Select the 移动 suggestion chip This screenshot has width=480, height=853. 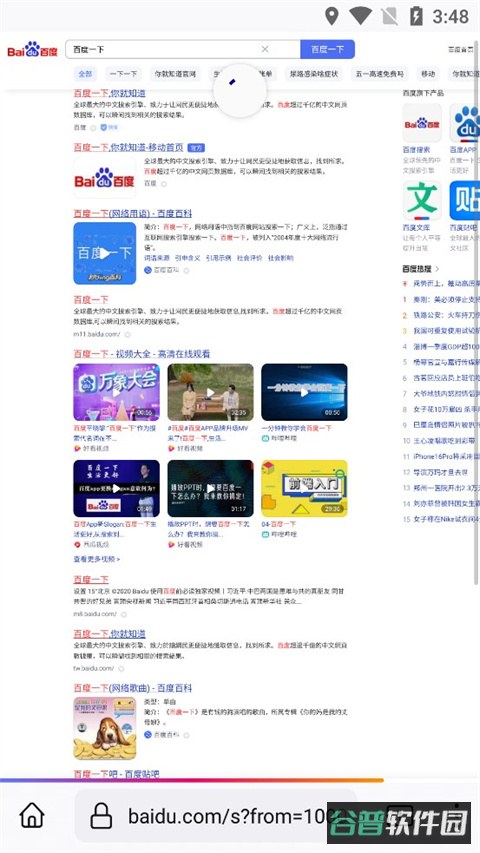(x=428, y=74)
